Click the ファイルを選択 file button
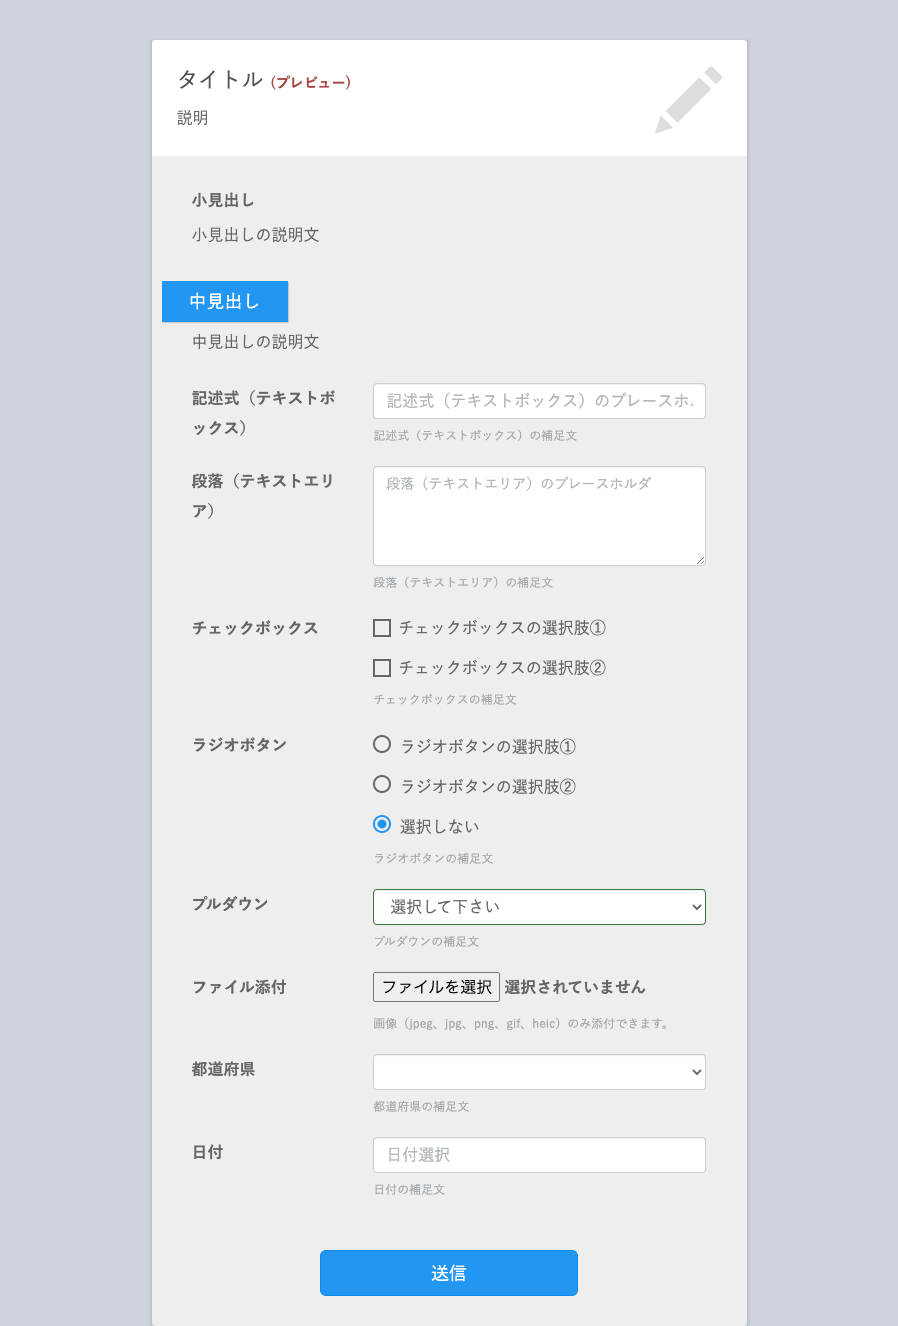This screenshot has width=898, height=1326. click(x=436, y=986)
